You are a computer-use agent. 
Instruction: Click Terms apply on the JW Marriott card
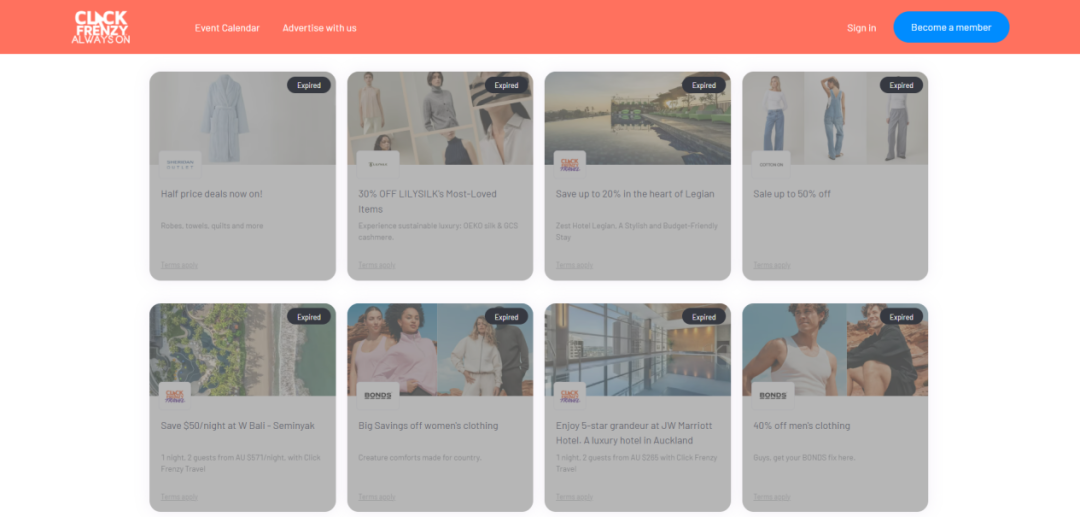(x=574, y=497)
